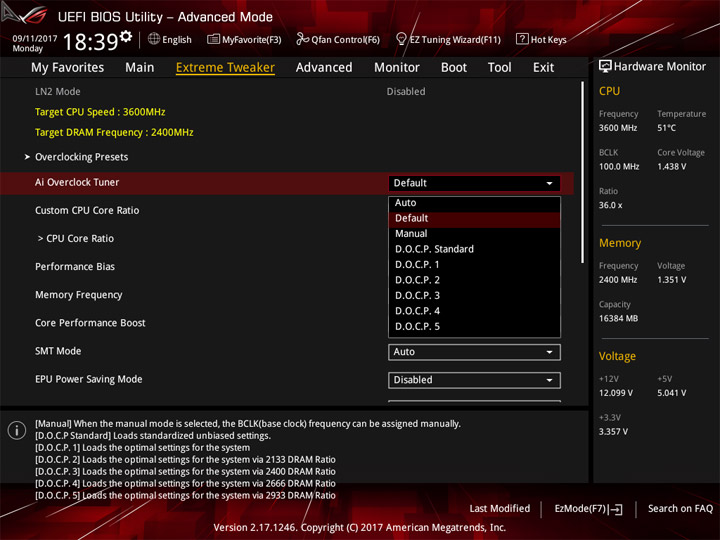Click the settings list scrollbar
The image size is (720, 540).
[583, 172]
